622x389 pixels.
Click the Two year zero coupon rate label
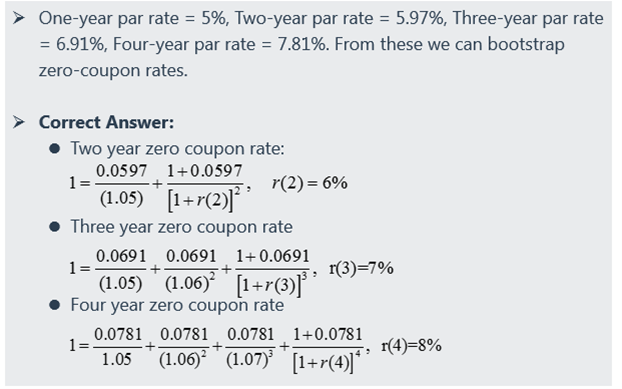click(x=177, y=149)
